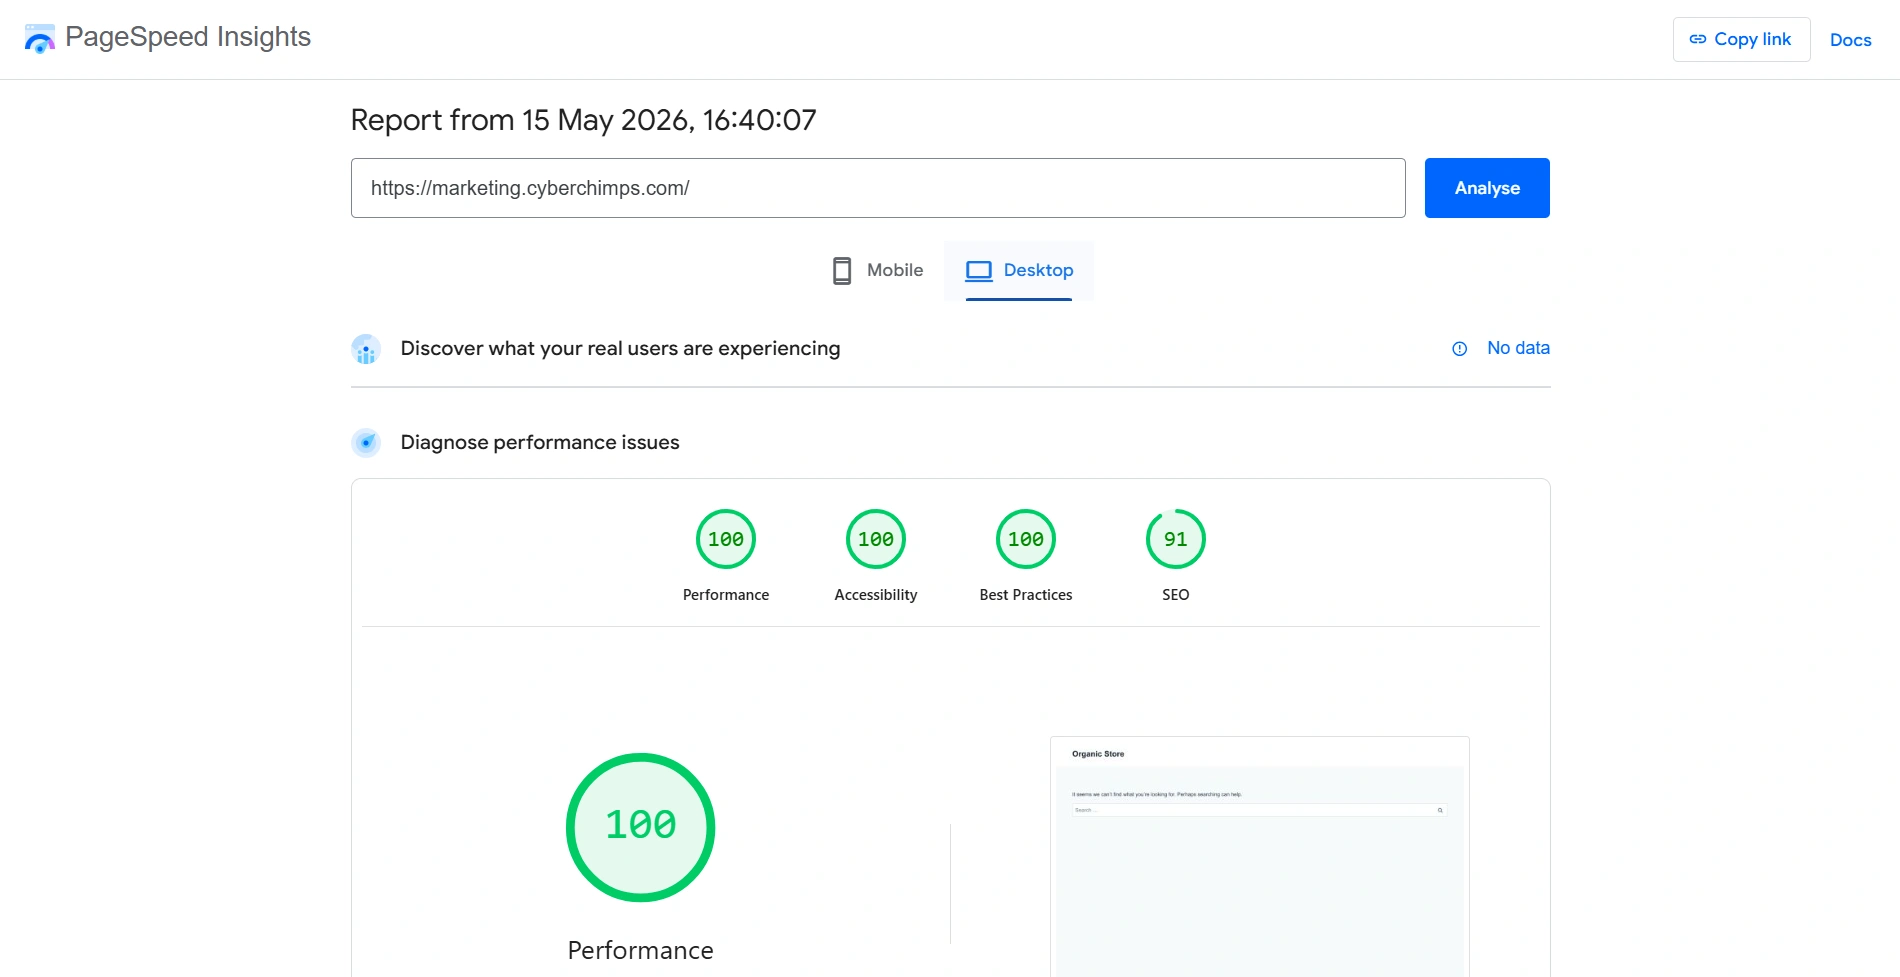Open the Docs link

[1850, 40]
